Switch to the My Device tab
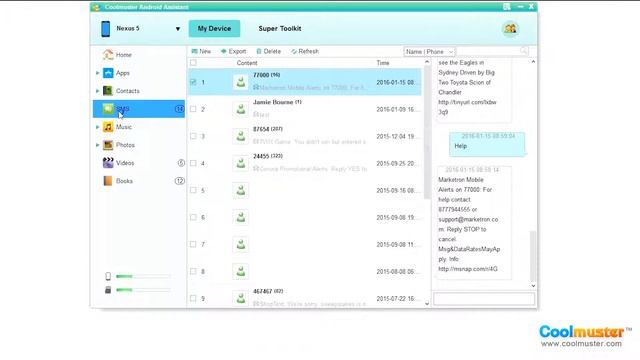Viewport: 640px width, 360px height. pyautogui.click(x=214, y=29)
